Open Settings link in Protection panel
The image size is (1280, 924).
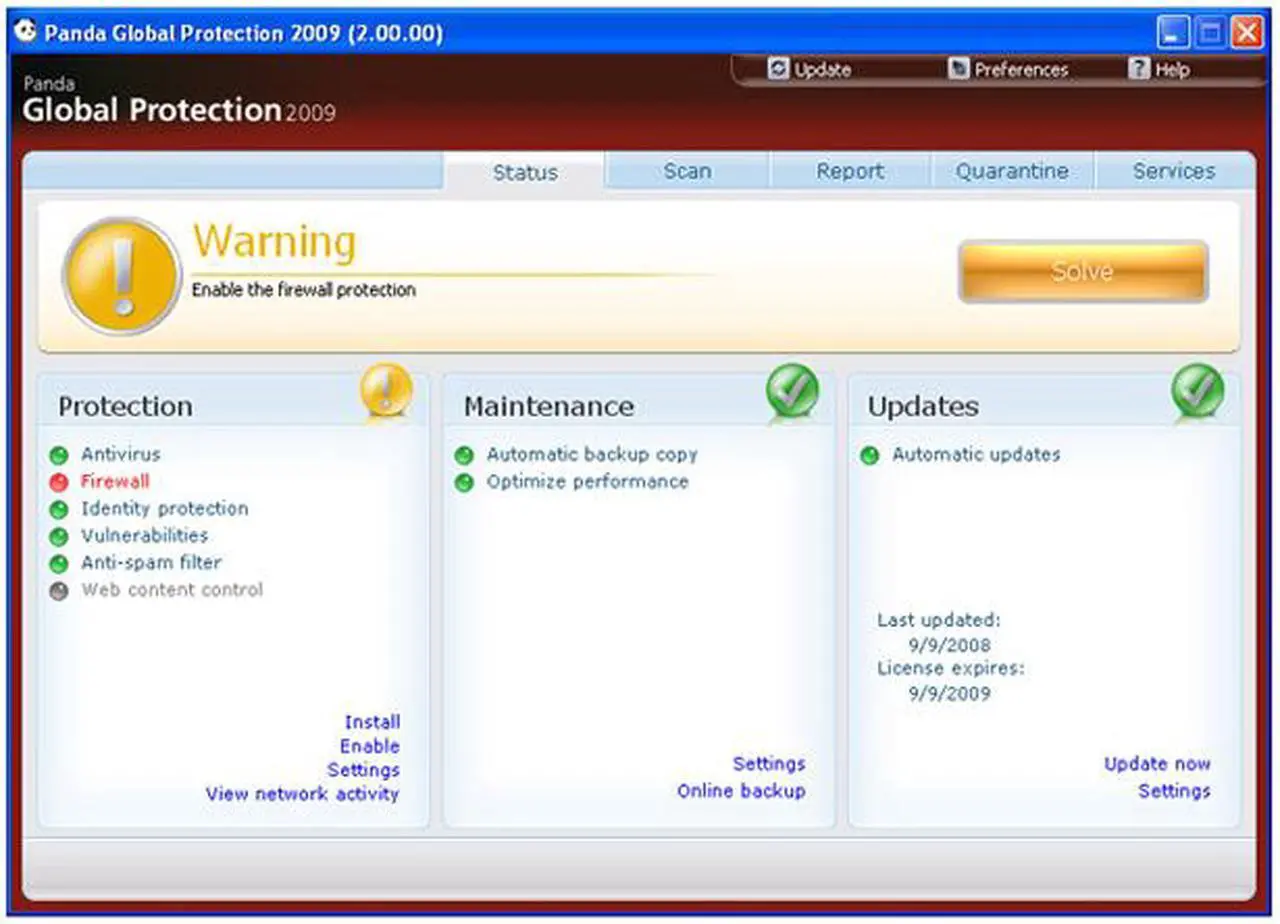click(x=364, y=770)
